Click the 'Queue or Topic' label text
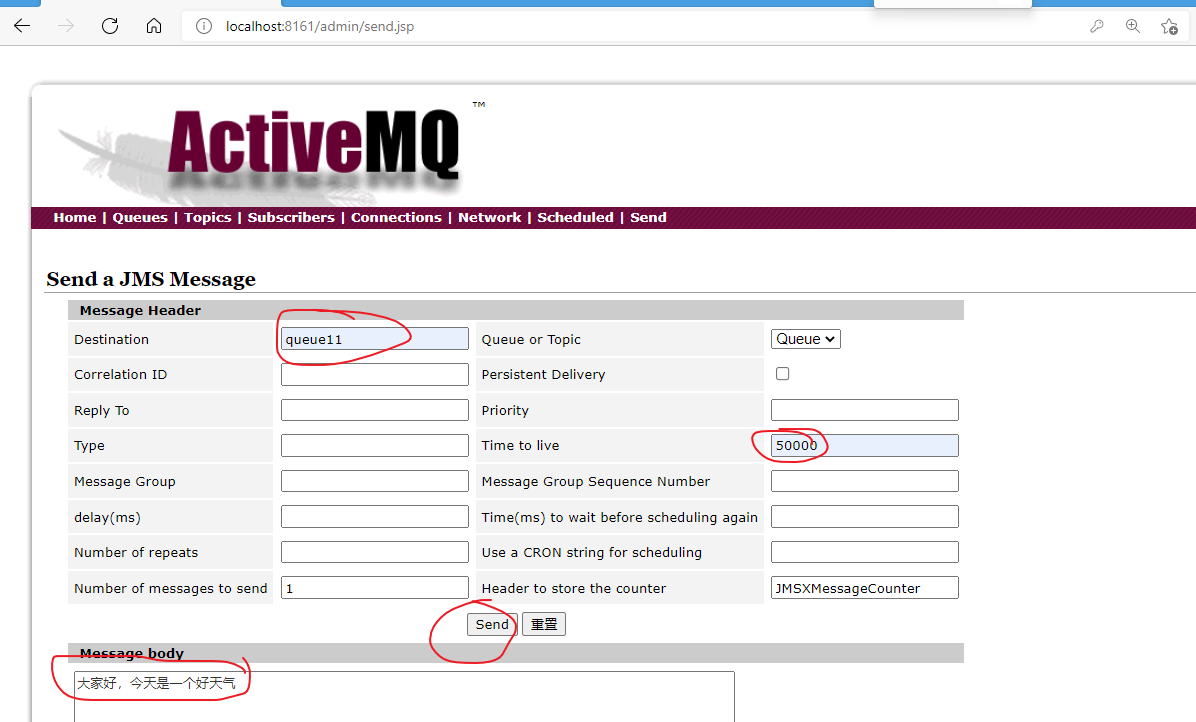The height and width of the screenshot is (722, 1196). [x=531, y=339]
